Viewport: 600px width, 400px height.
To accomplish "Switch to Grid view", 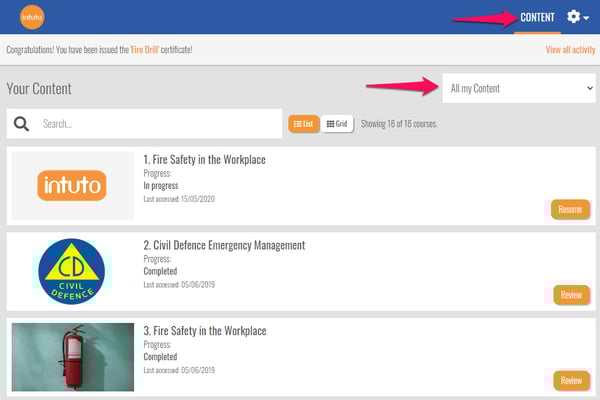I will [x=337, y=124].
